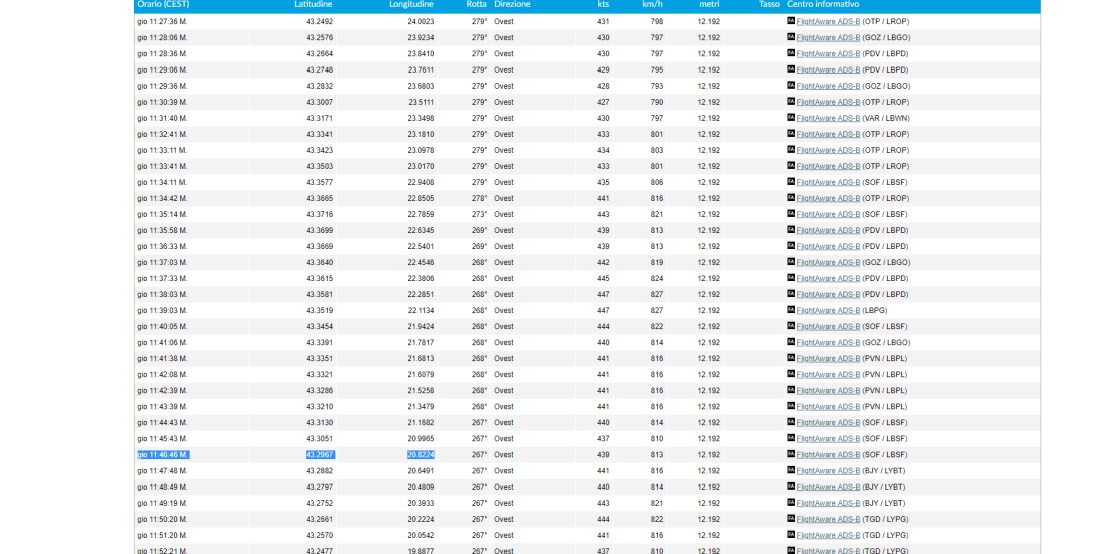Open FlightAware ADS-B link in the 11:48:49 row
The width and height of the screenshot is (1100, 554).
[828, 487]
